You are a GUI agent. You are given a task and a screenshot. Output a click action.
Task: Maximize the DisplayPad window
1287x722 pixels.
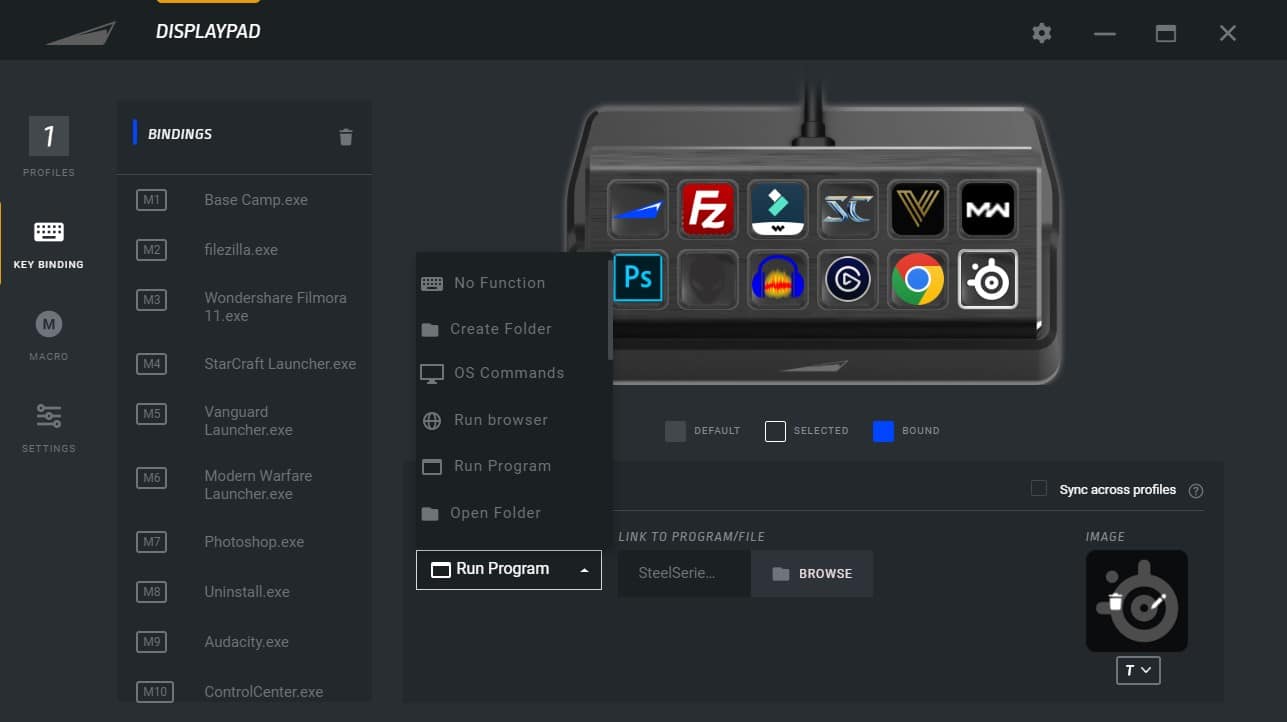click(1166, 33)
